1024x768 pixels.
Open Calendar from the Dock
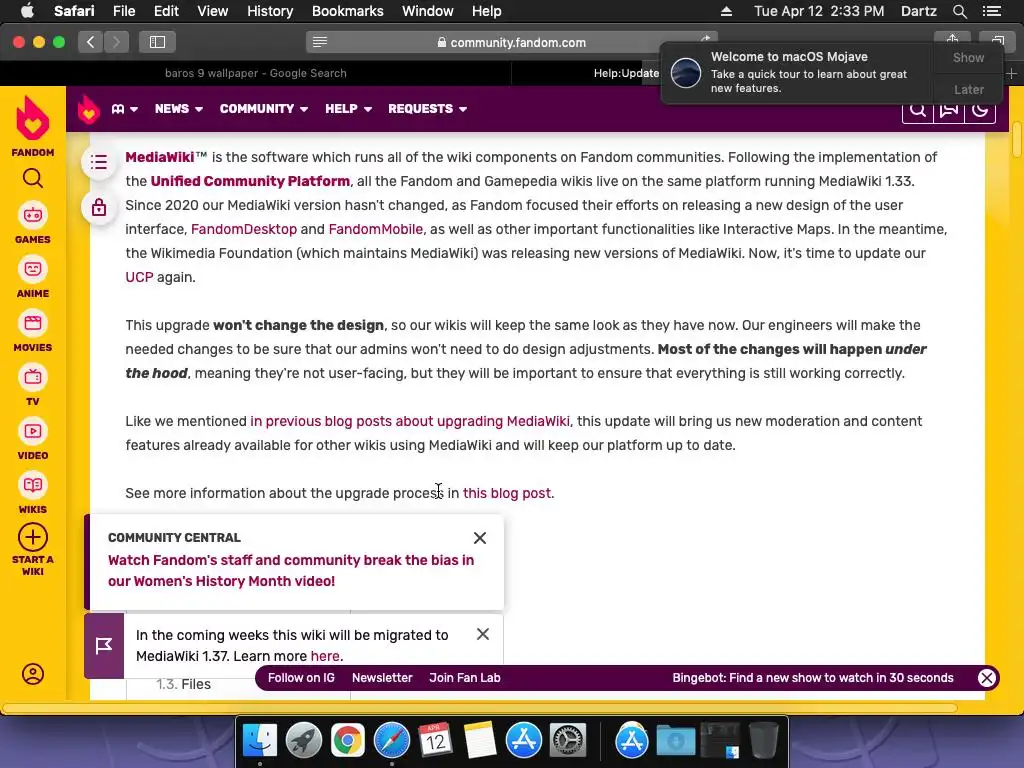436,741
